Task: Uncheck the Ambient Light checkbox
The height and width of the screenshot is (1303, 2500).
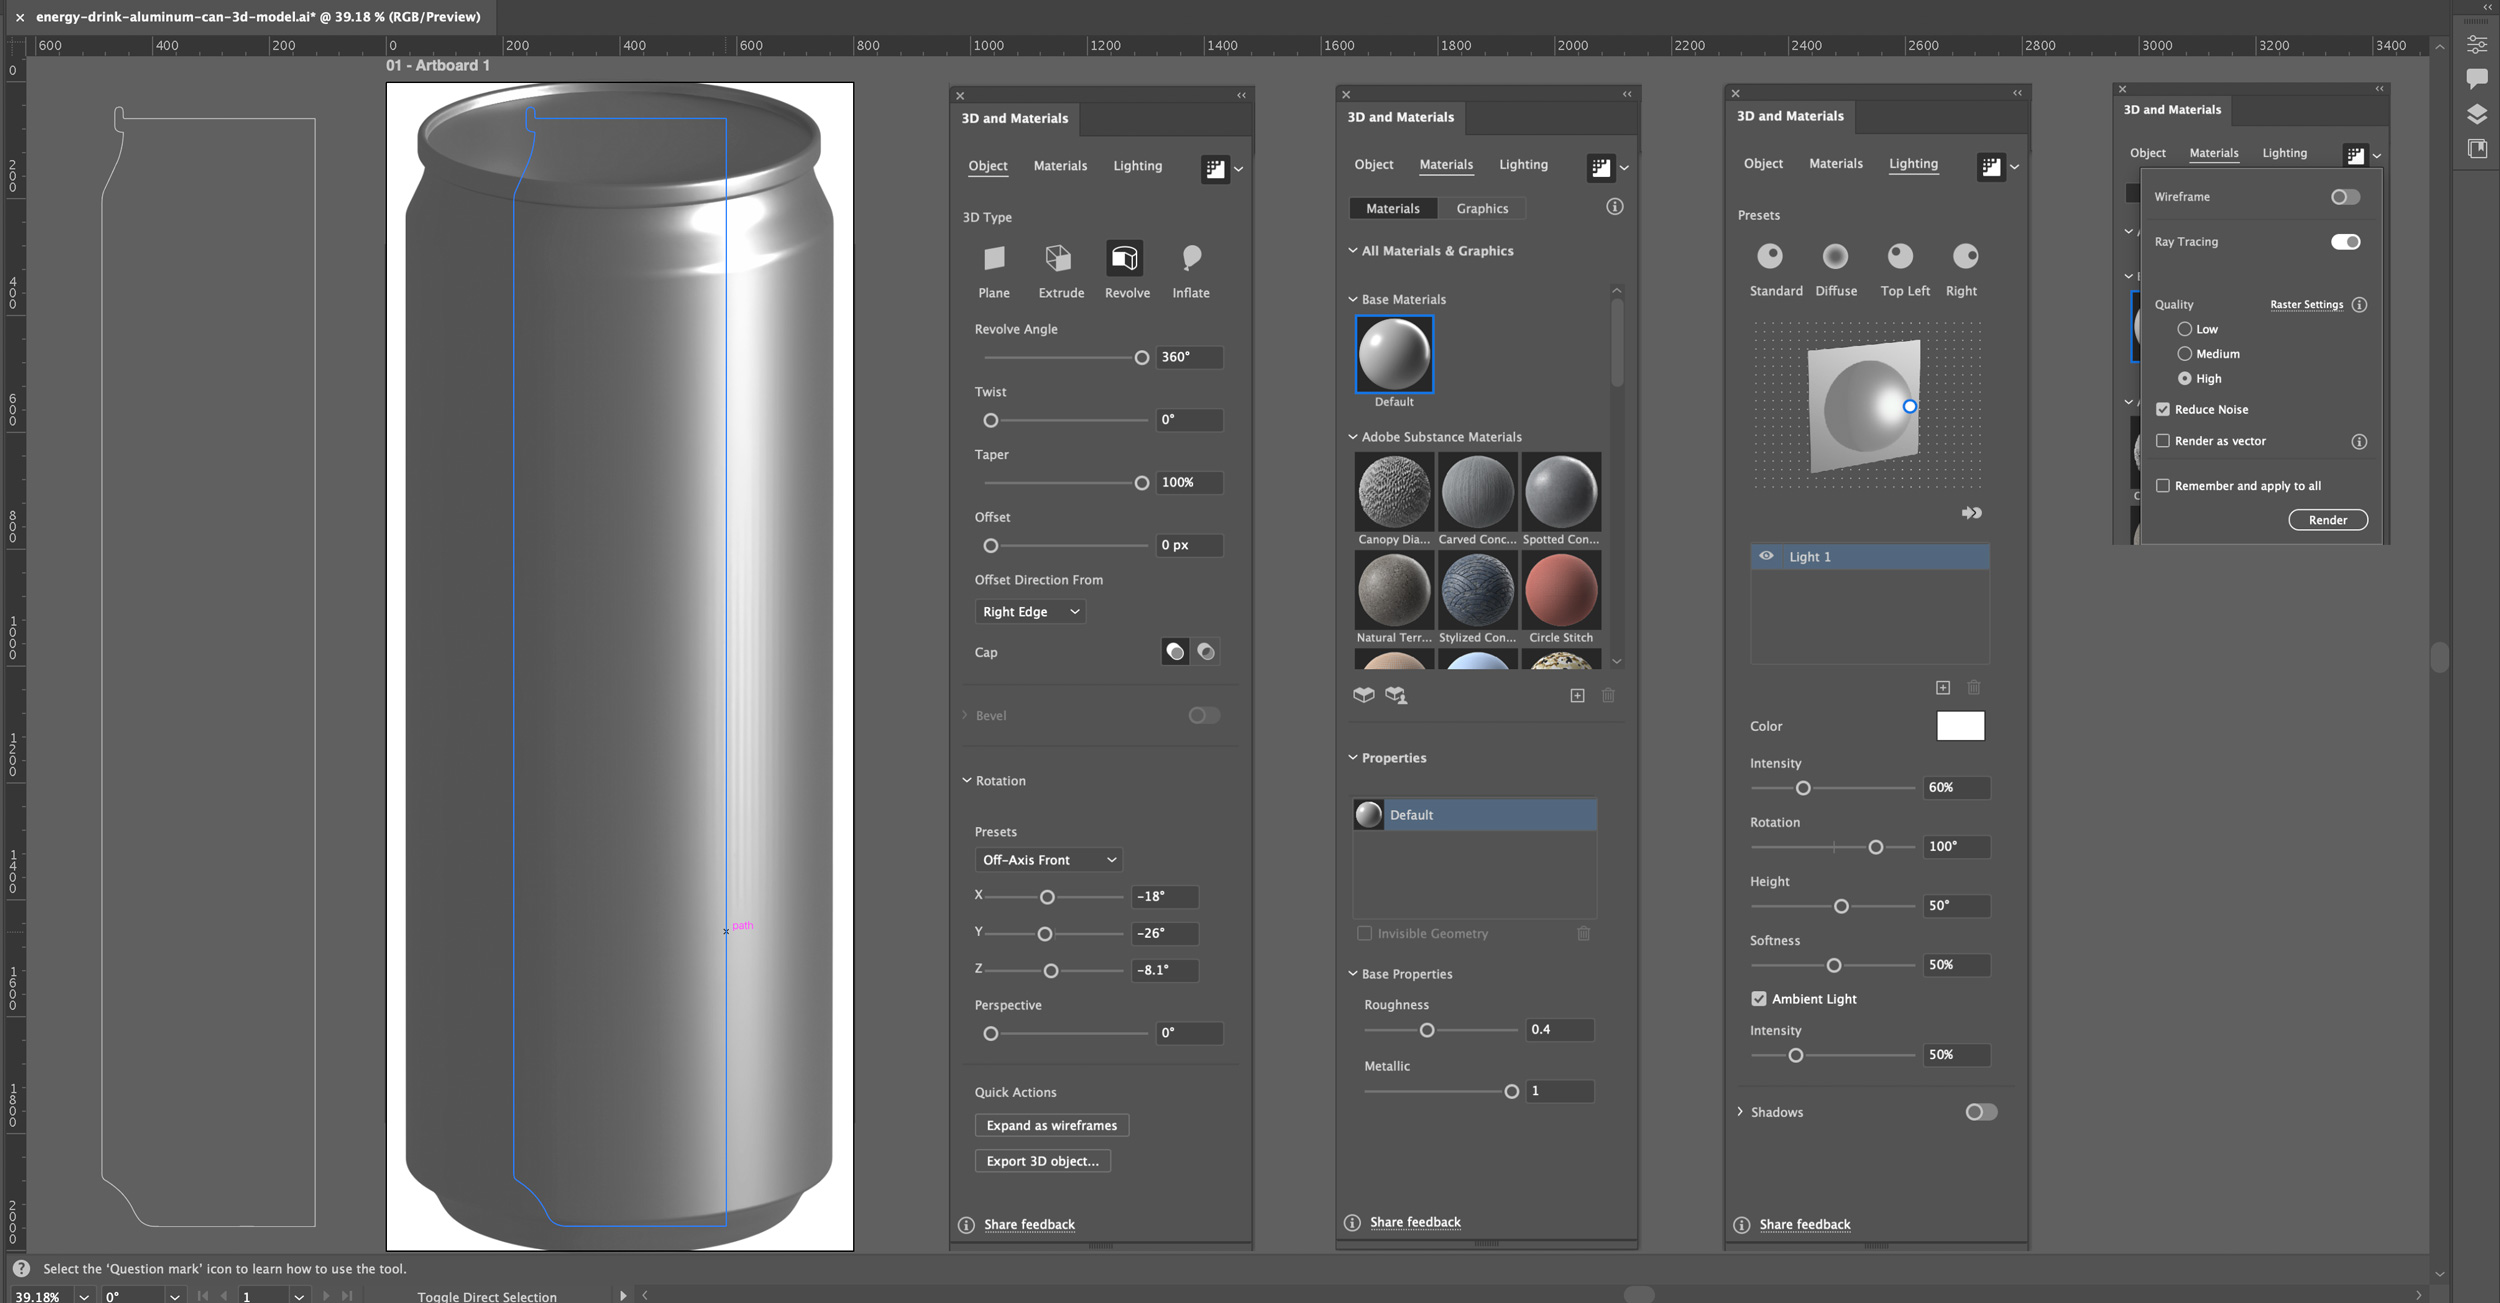Action: [x=1759, y=999]
